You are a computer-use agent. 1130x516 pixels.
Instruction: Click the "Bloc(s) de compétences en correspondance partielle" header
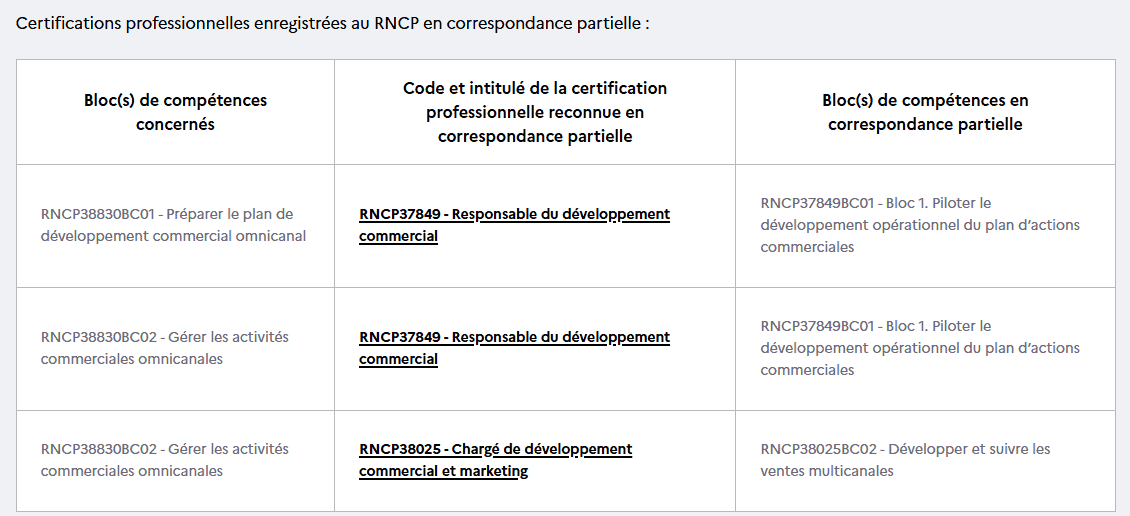[925, 112]
